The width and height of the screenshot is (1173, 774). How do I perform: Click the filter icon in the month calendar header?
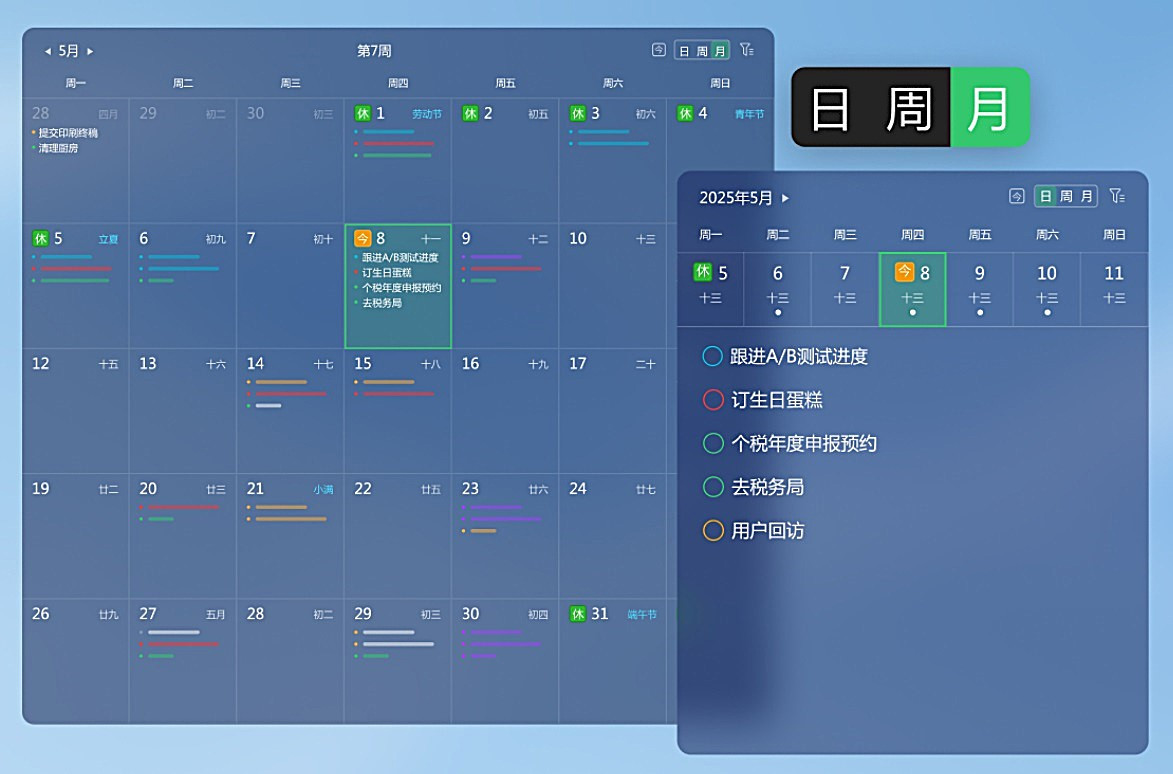coord(746,50)
